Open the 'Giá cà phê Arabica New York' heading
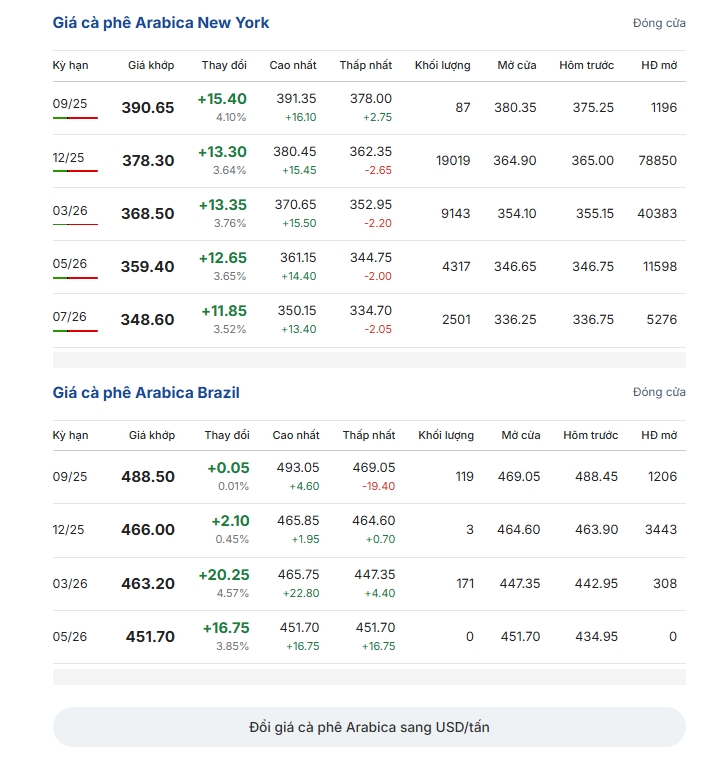Image resolution: width=713 pixels, height=766 pixels. (x=161, y=23)
